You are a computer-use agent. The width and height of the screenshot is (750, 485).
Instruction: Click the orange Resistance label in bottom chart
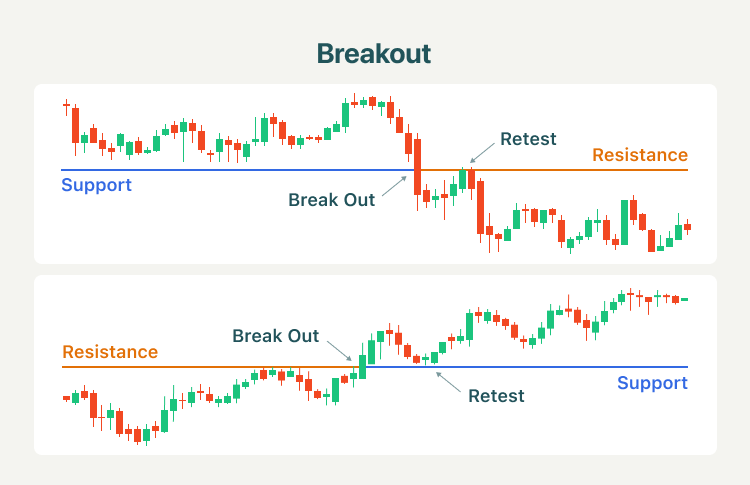(110, 352)
